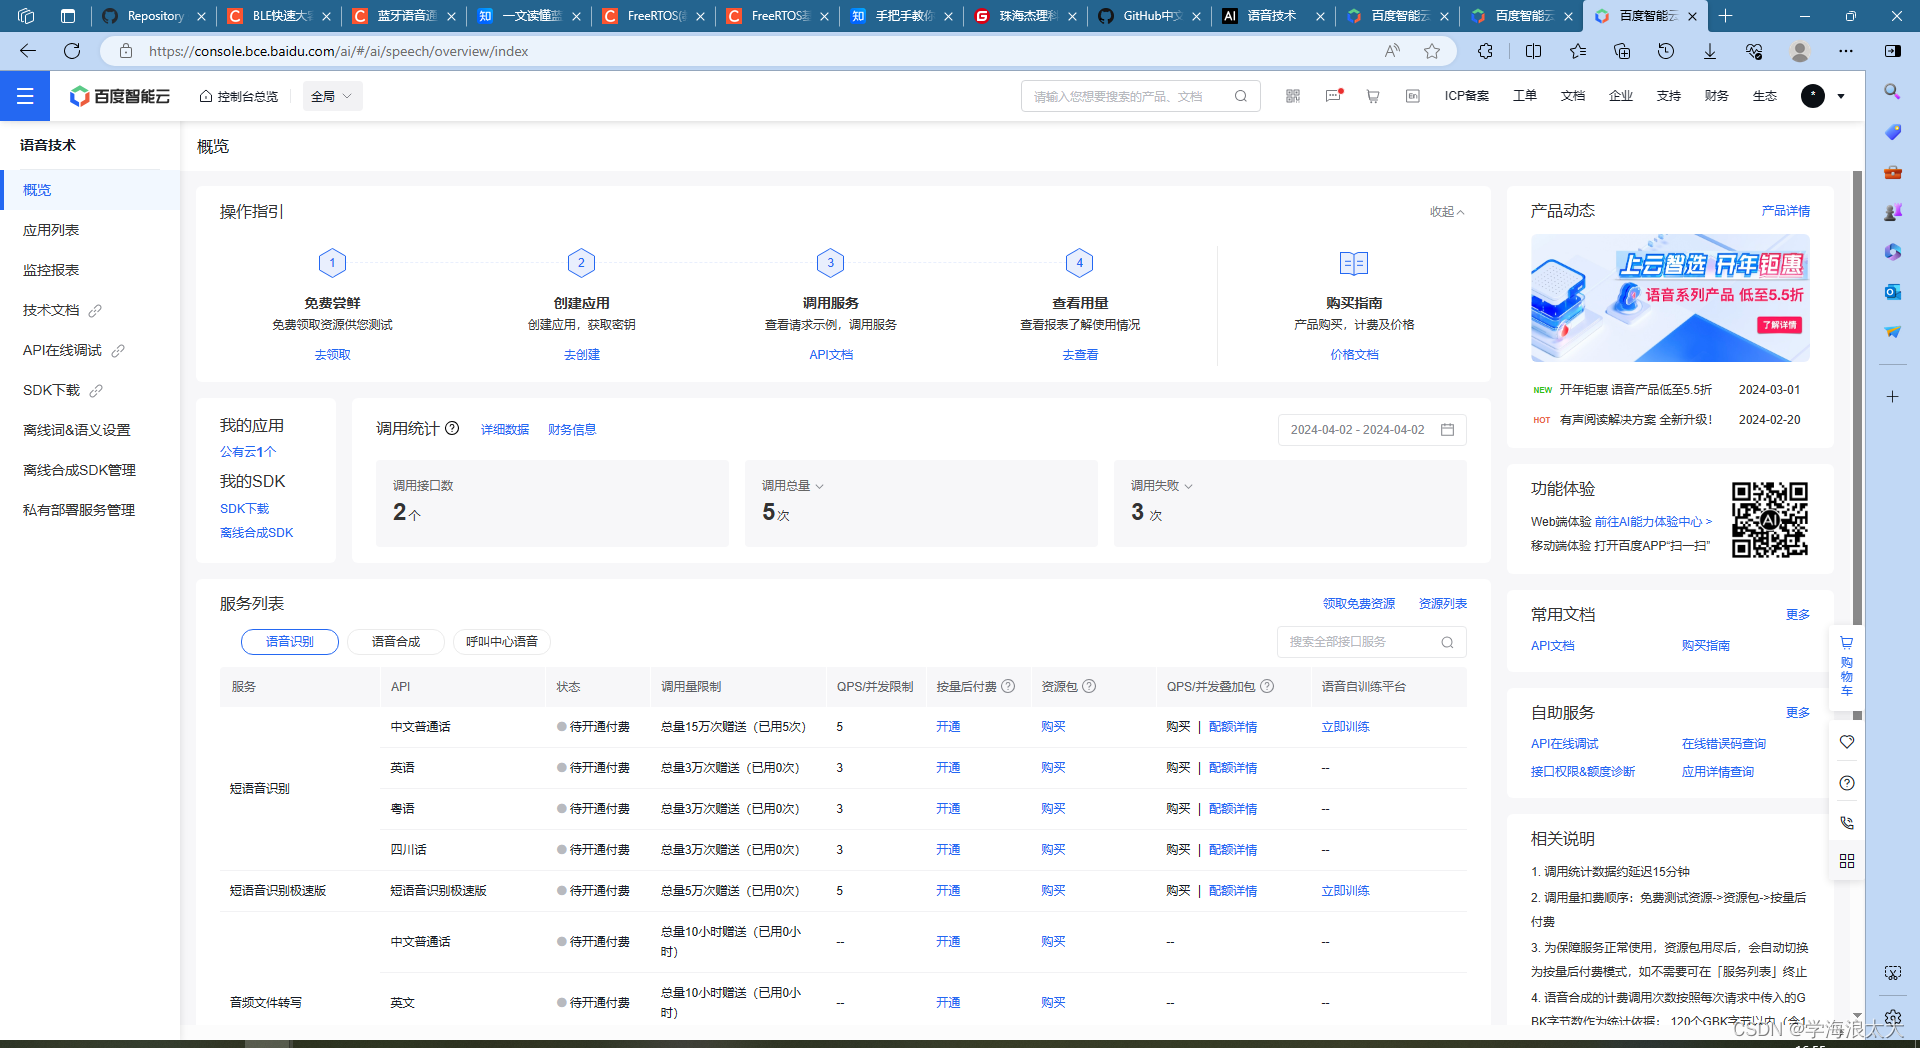Open the message notifications icon
The height and width of the screenshot is (1048, 1920).
(1334, 96)
